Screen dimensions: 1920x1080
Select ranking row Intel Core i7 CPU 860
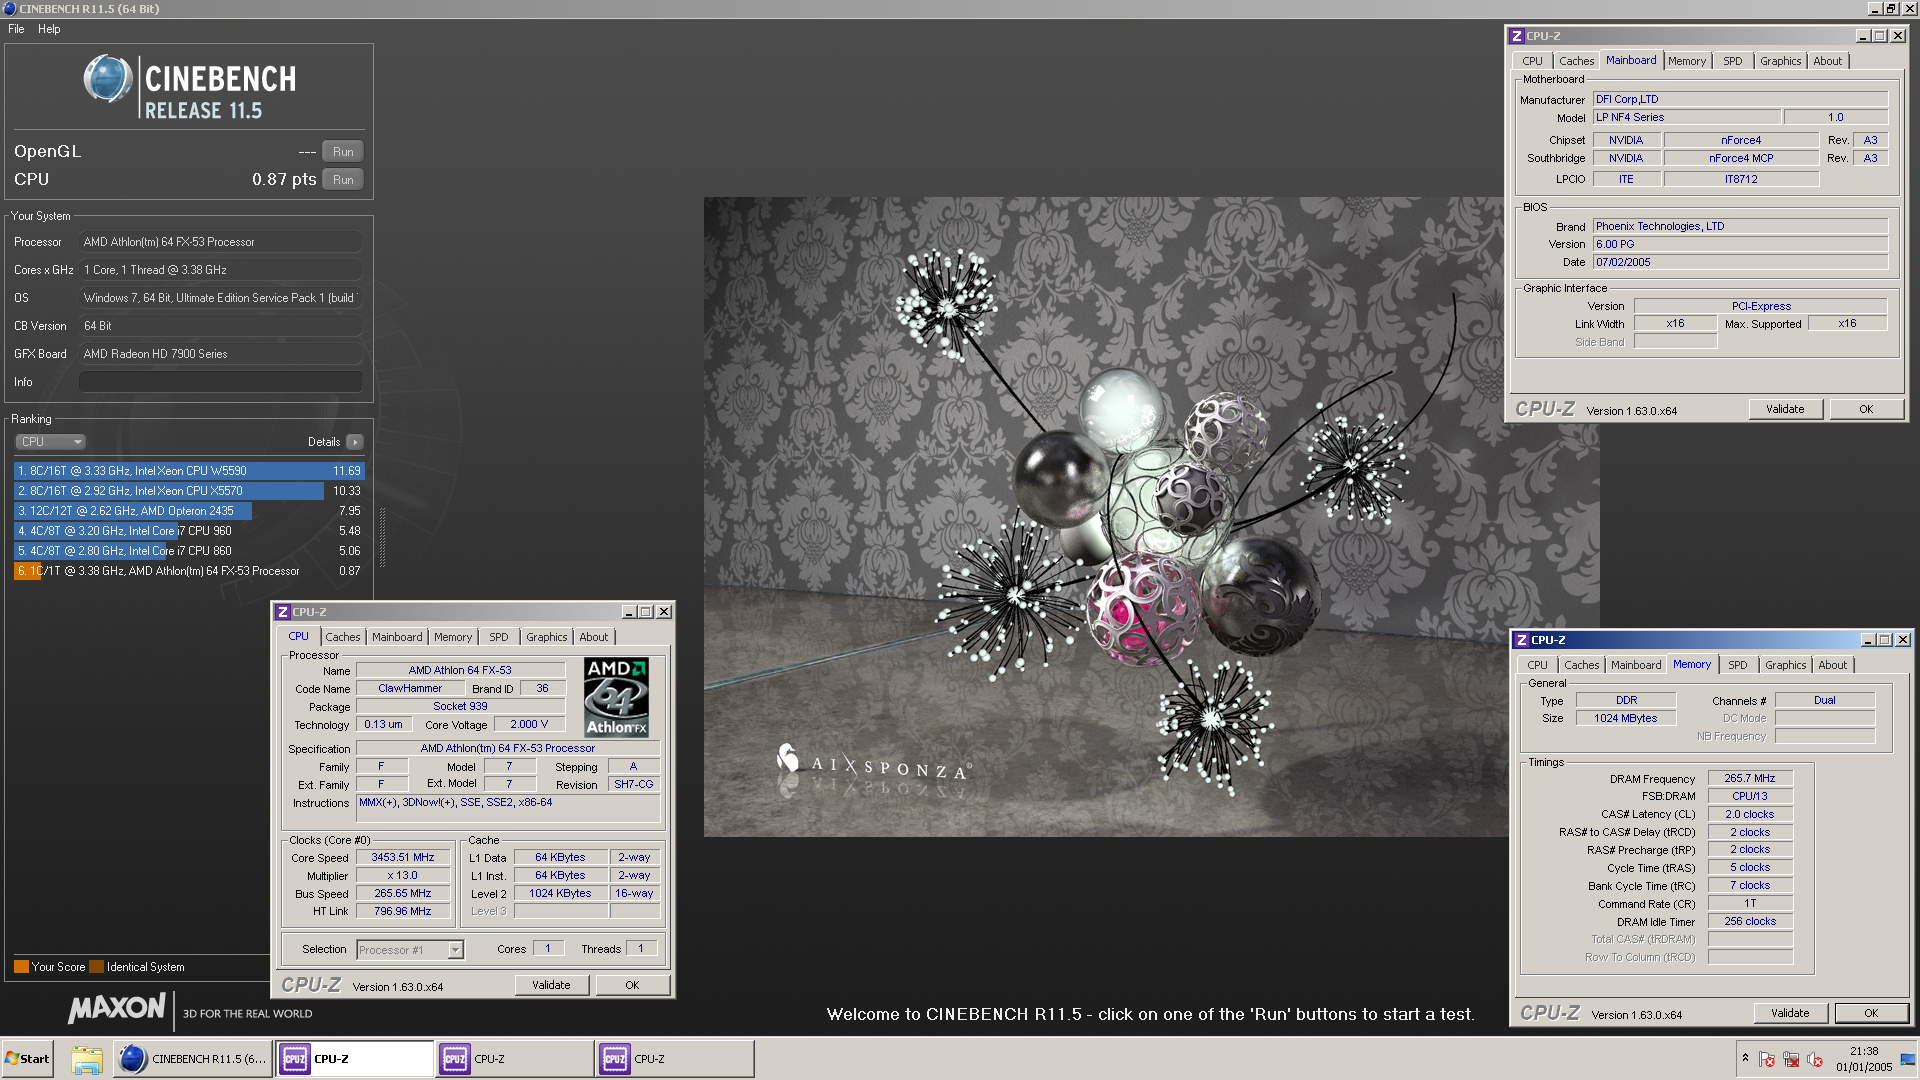click(189, 551)
